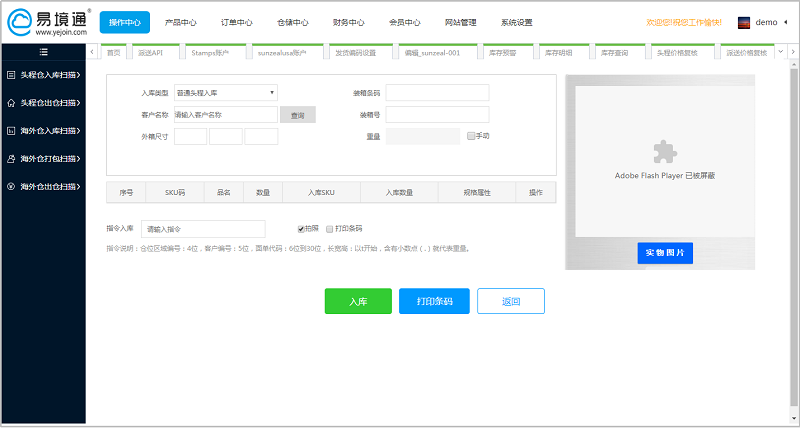Click the 实物图片 button
Viewport: 800px width, 428px height.
(665, 253)
